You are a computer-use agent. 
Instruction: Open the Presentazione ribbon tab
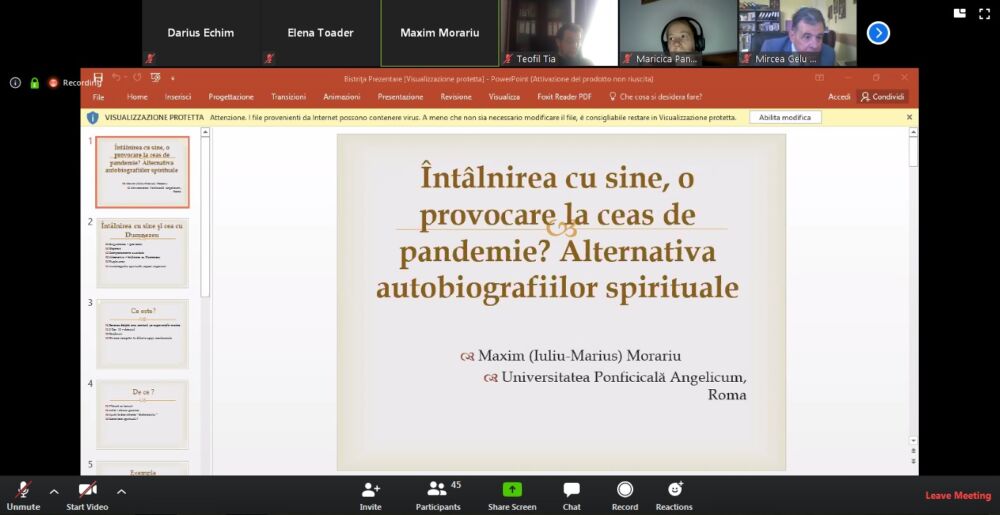click(x=401, y=97)
